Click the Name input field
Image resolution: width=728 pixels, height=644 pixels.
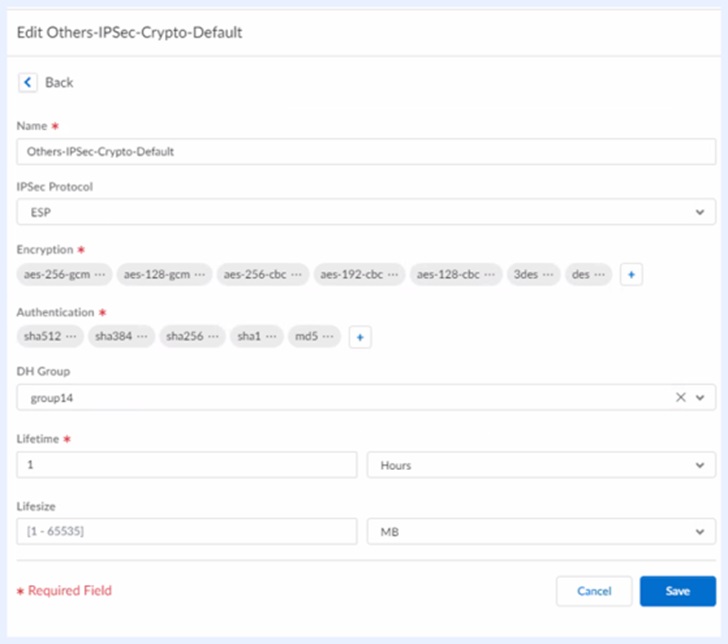366,151
